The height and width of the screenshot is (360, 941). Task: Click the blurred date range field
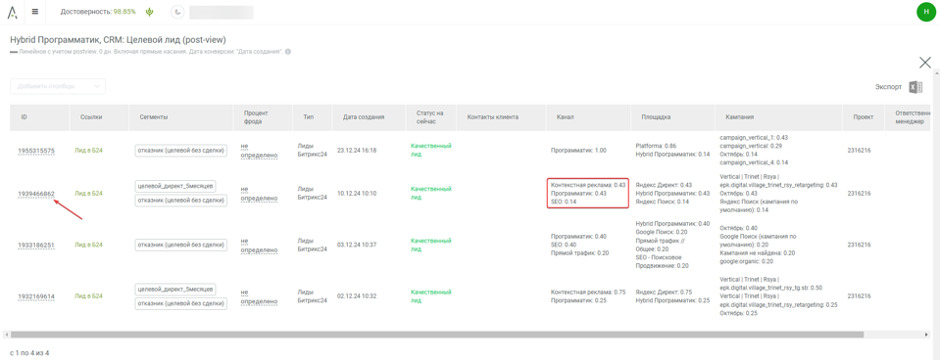click(x=221, y=12)
